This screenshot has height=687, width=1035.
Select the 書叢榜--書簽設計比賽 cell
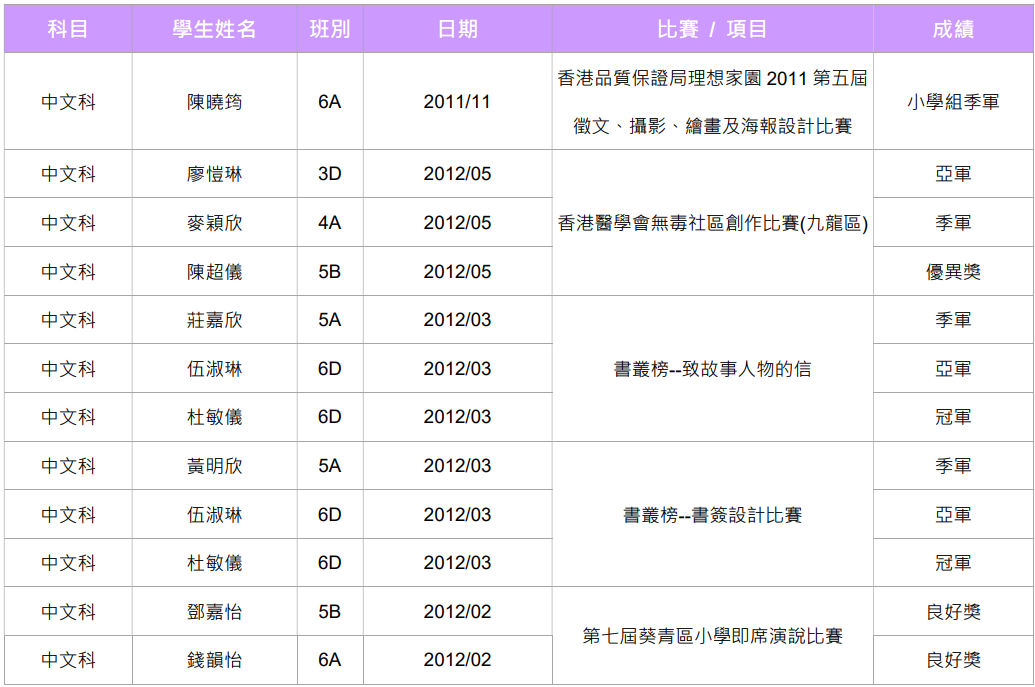click(712, 515)
